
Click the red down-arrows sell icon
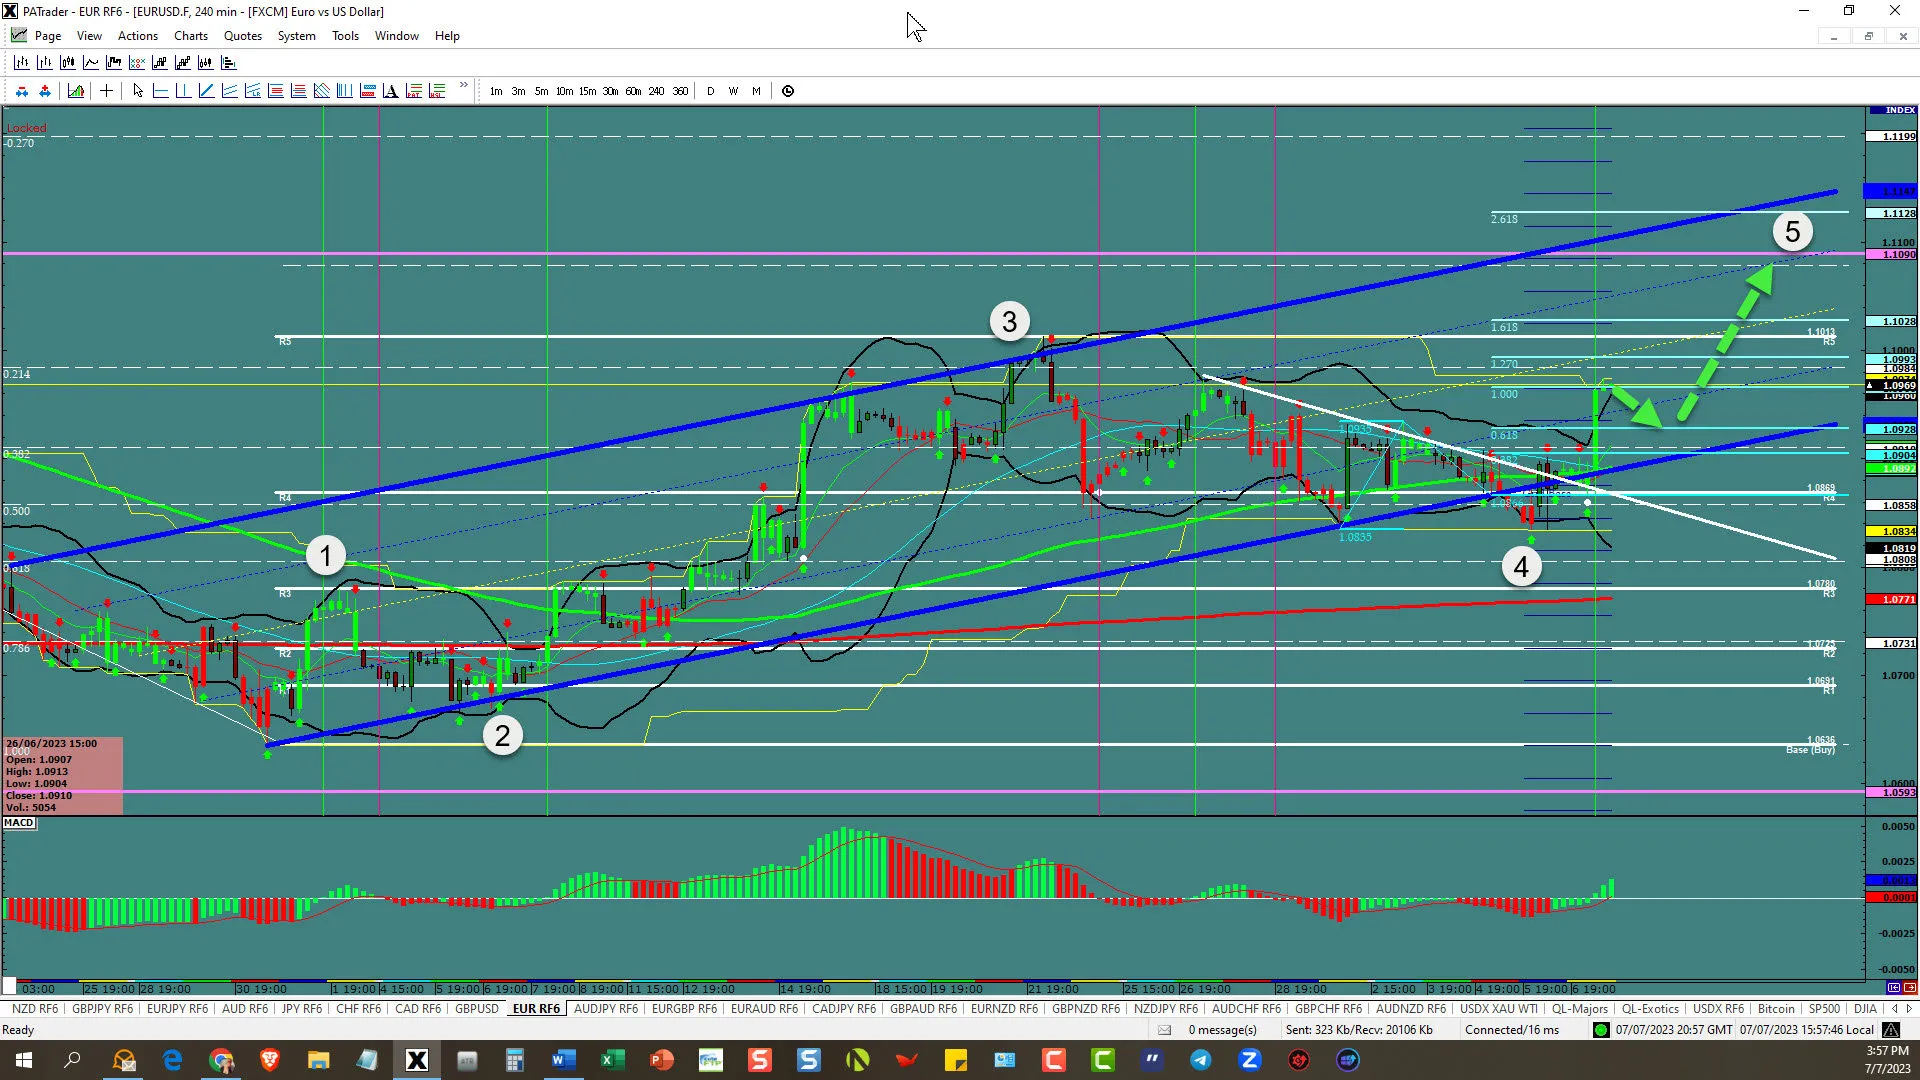(x=22, y=91)
